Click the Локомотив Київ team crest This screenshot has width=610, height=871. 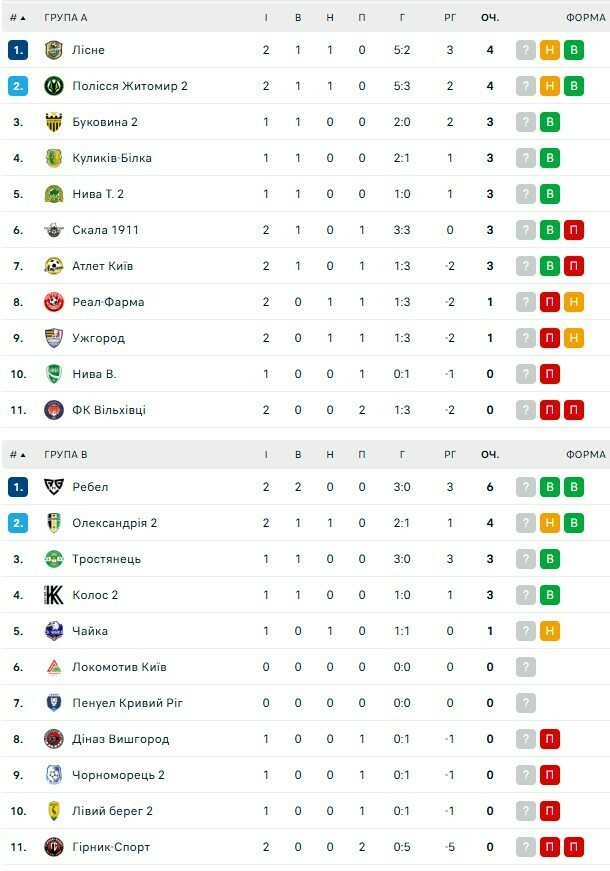coord(54,667)
